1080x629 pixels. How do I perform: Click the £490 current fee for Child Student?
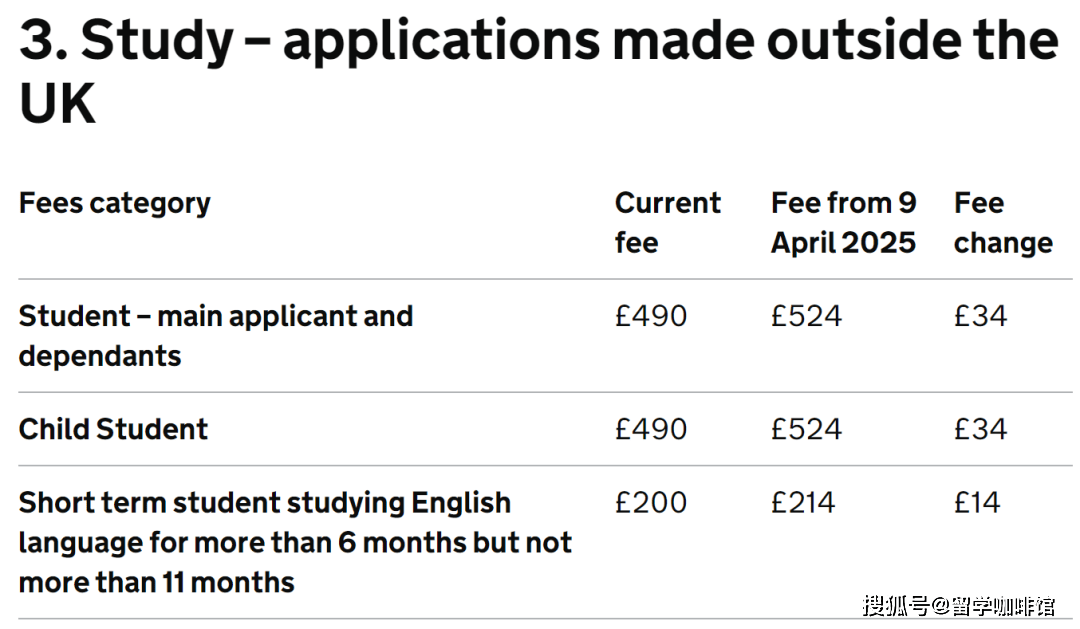click(651, 429)
